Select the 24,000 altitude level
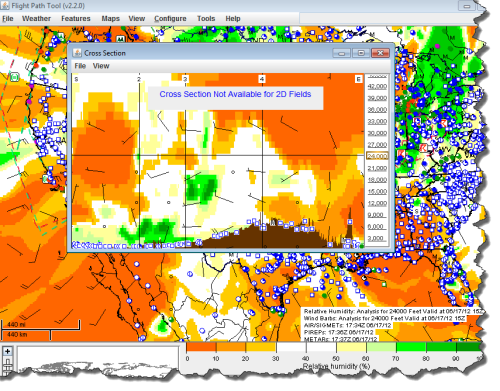 377,156
